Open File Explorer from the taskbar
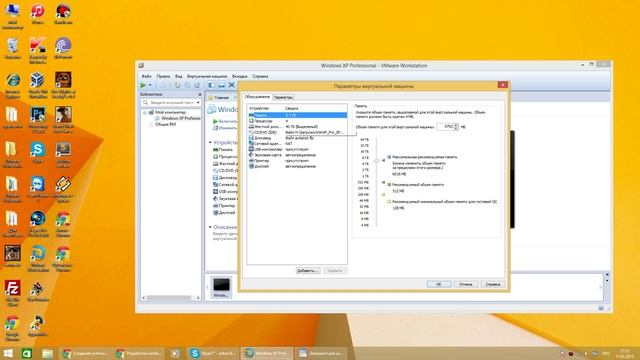Image resolution: width=640 pixels, height=360 pixels. (x=47, y=353)
